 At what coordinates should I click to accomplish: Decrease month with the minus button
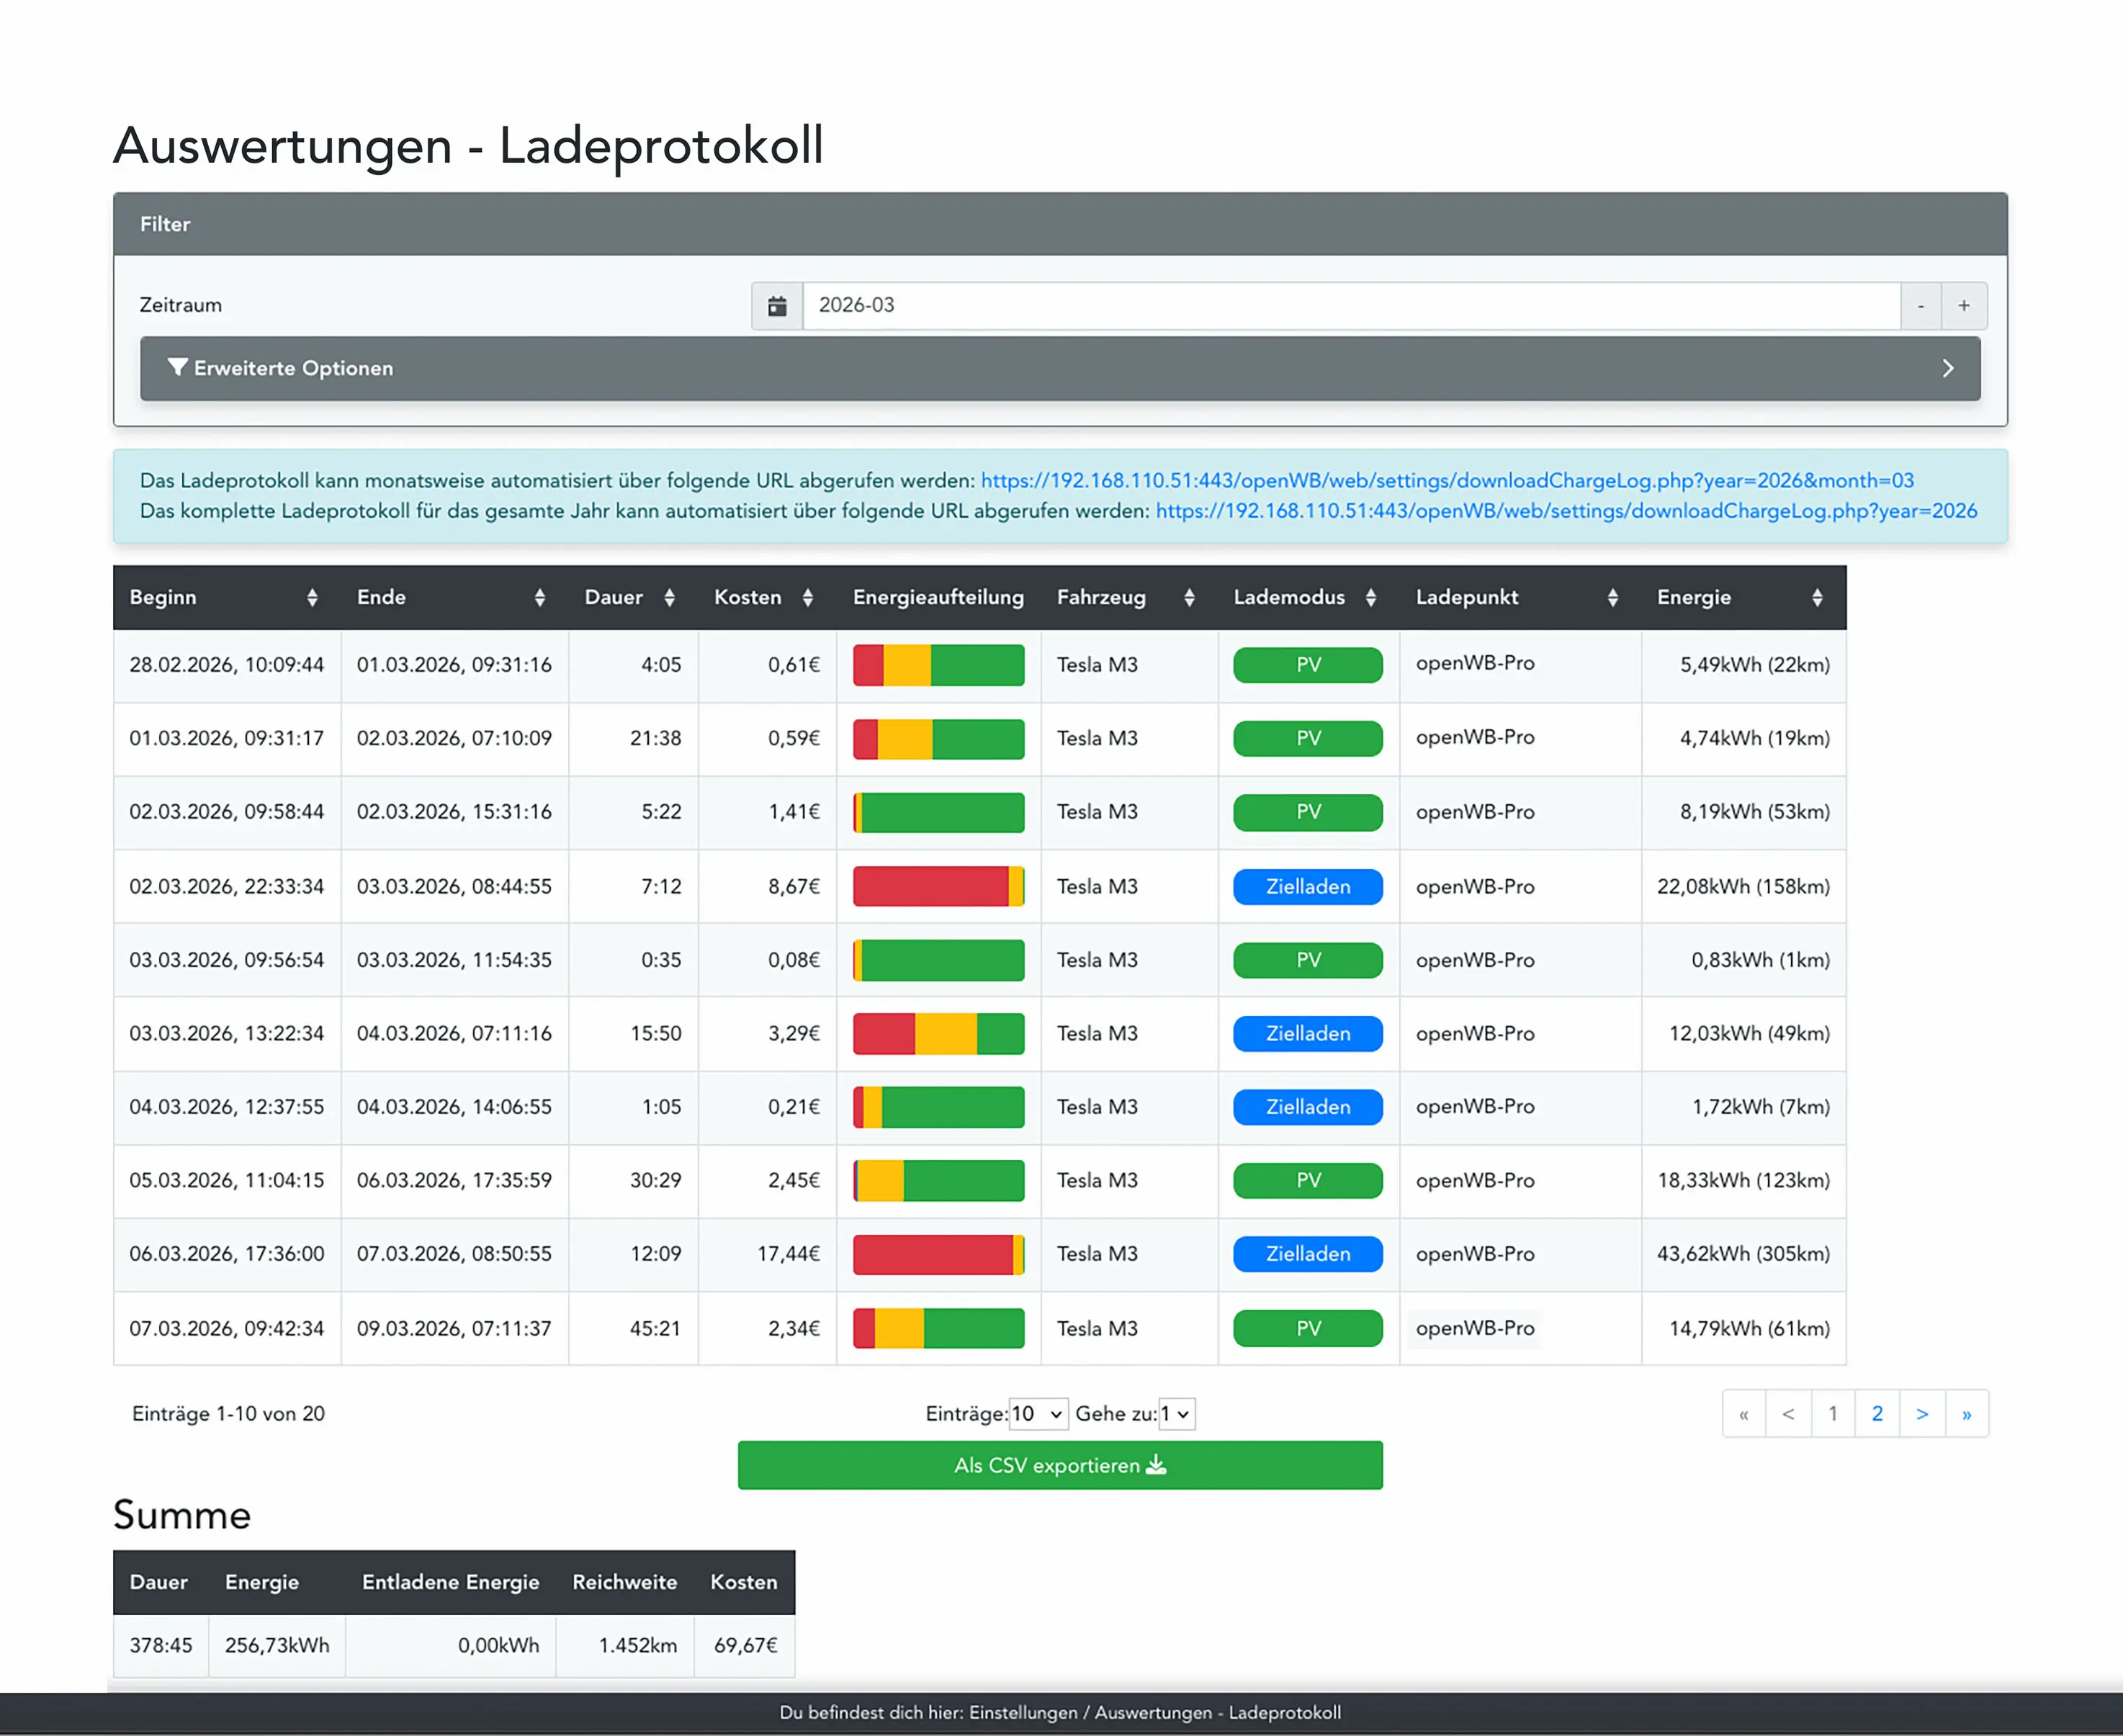pos(1920,306)
